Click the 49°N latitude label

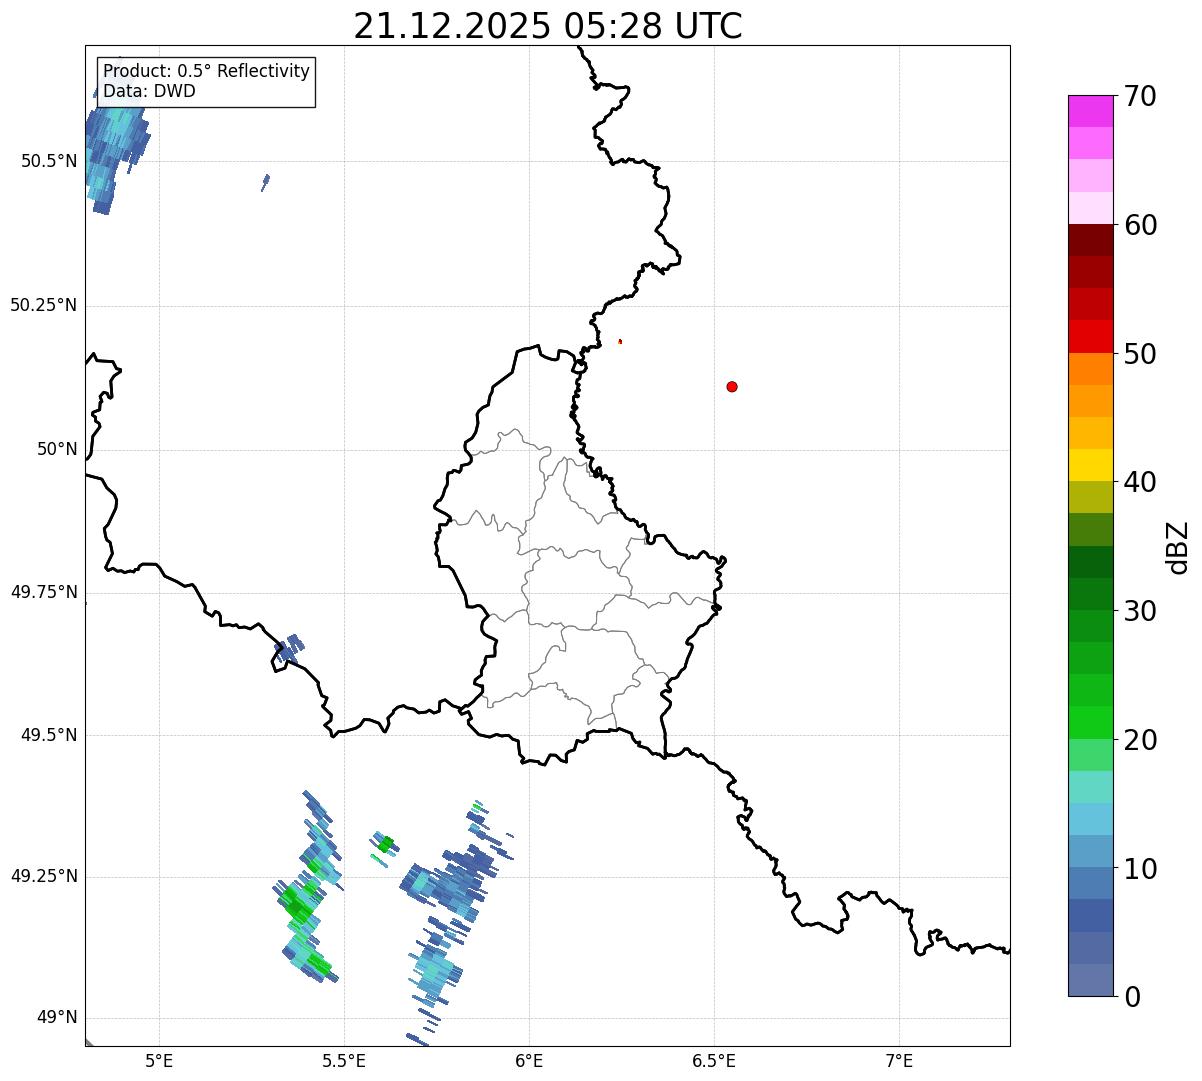(57, 1018)
